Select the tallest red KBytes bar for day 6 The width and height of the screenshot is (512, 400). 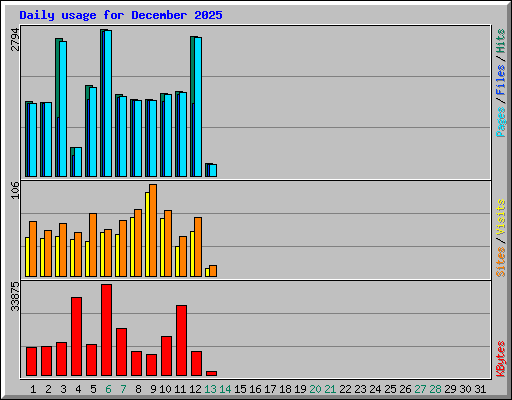pos(107,330)
